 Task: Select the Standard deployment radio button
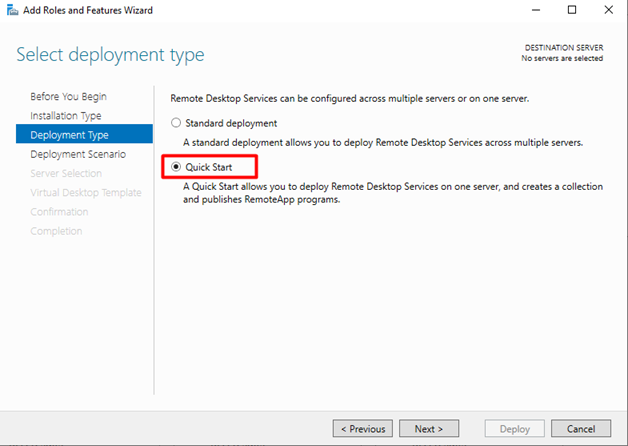tap(176, 123)
